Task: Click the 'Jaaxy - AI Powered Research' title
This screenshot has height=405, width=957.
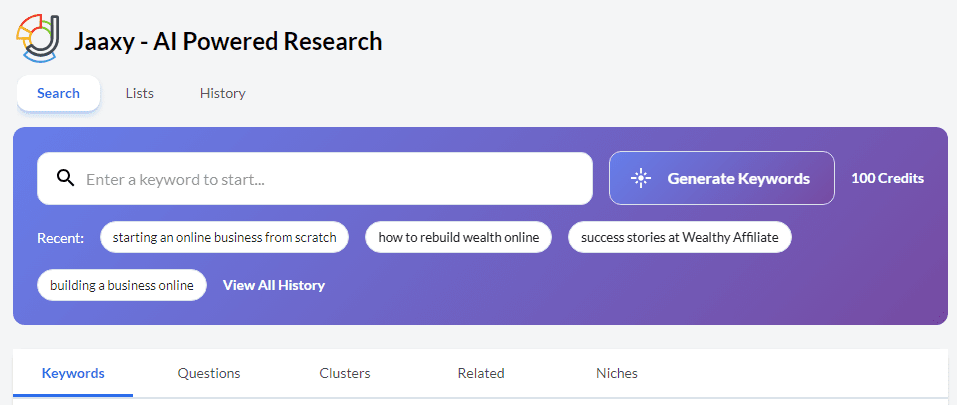Action: [228, 41]
